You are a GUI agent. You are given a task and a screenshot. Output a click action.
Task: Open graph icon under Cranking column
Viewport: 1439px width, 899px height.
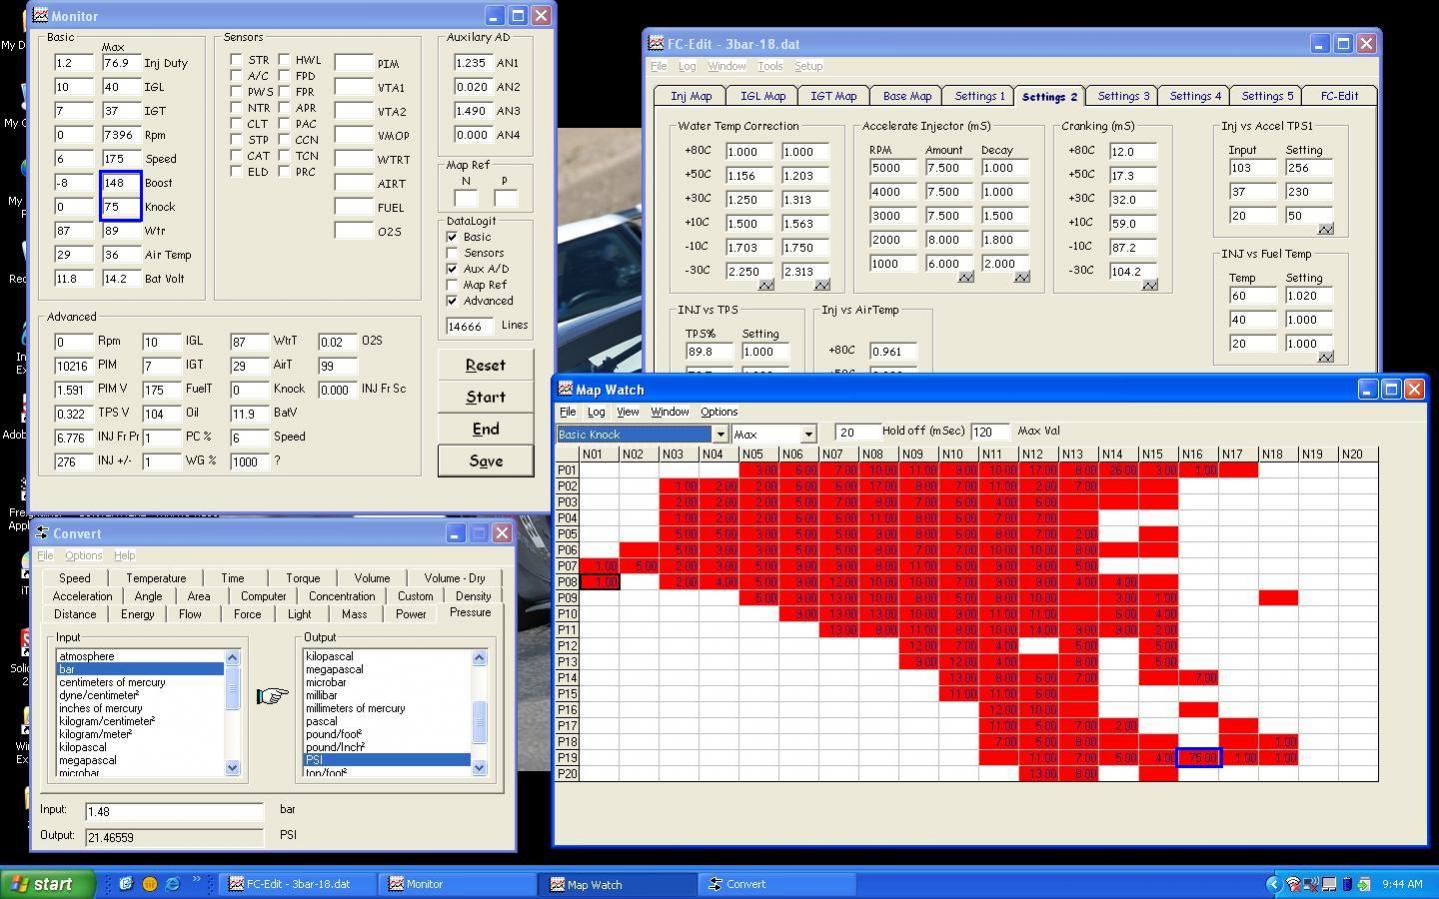1150,286
